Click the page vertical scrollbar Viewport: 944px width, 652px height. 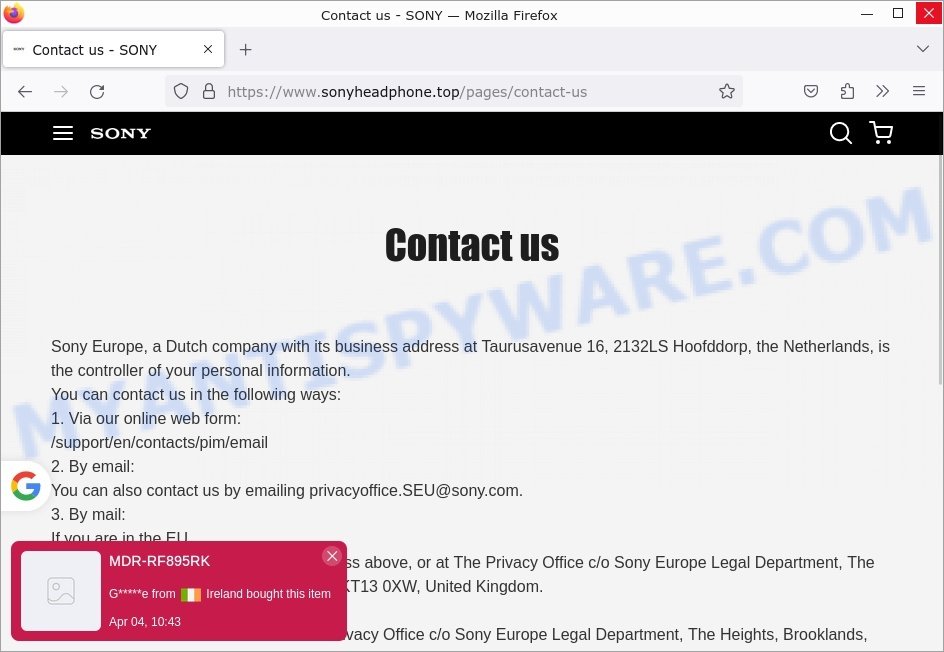pos(940,270)
